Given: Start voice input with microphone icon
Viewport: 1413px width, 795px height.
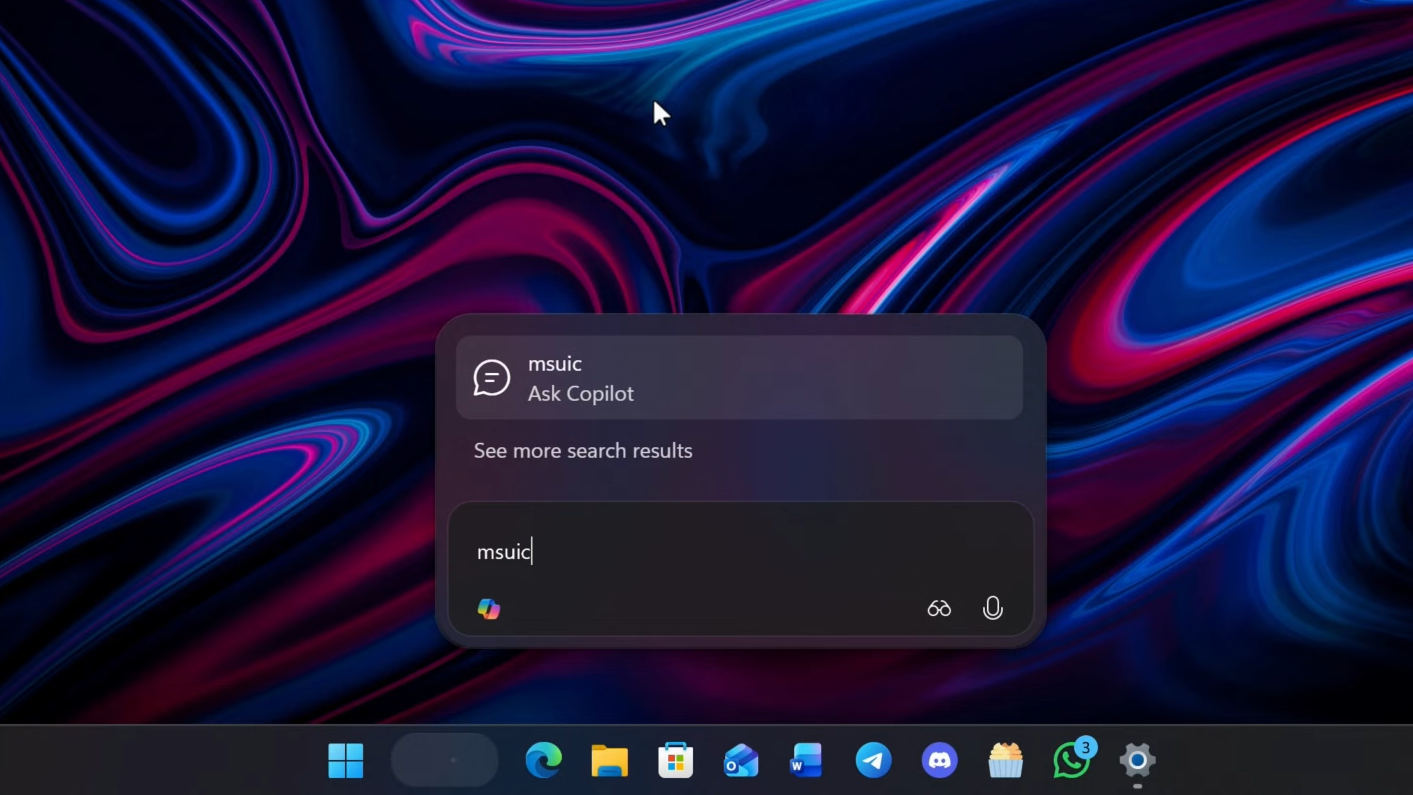Looking at the screenshot, I should pyautogui.click(x=992, y=608).
